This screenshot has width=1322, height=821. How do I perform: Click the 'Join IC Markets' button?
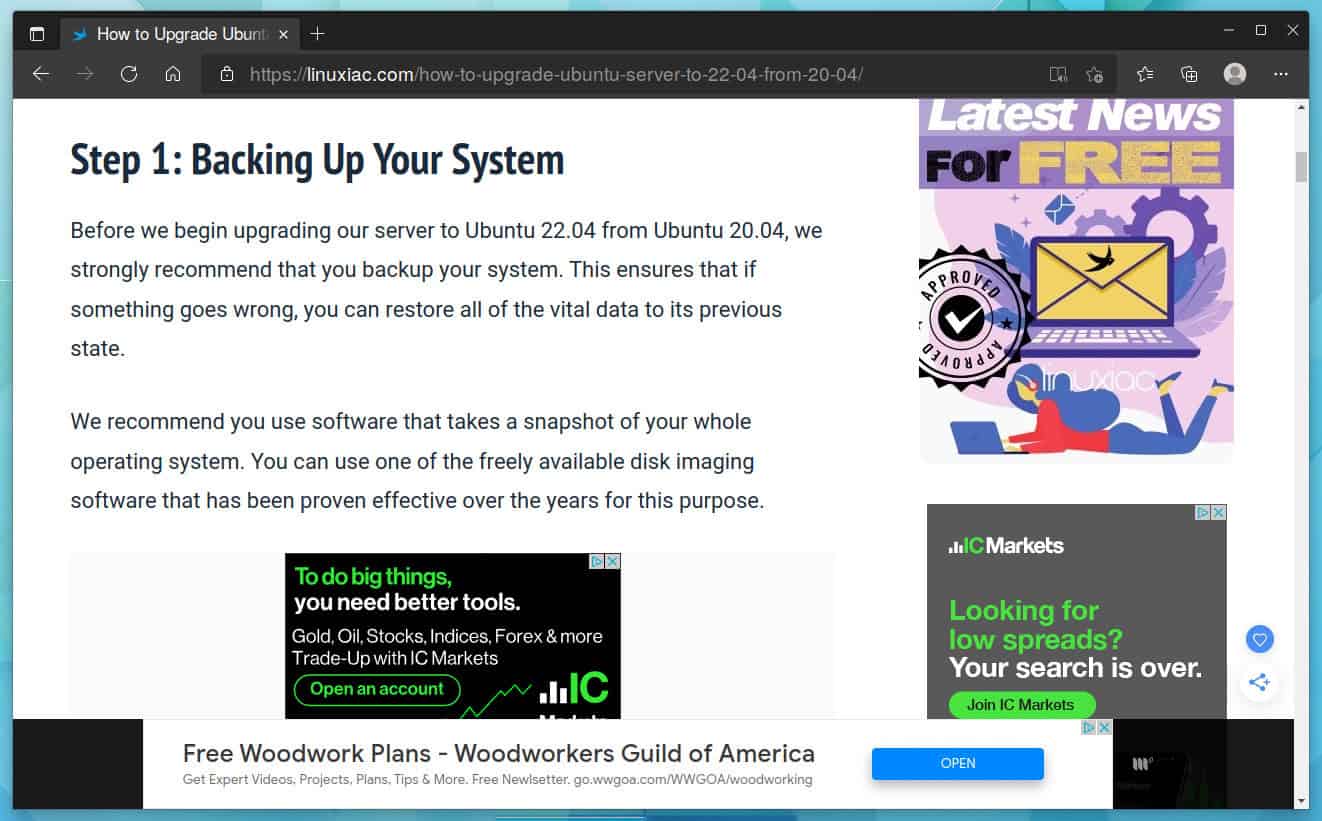click(x=1021, y=705)
